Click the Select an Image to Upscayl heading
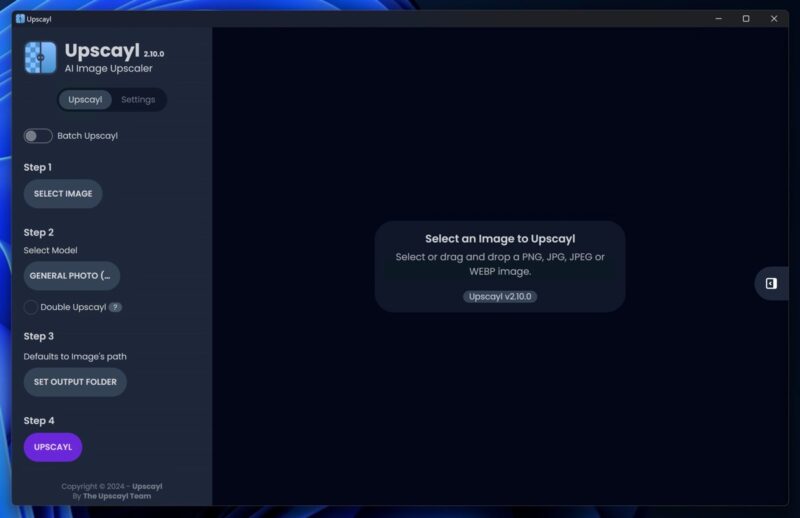Screen dimensions: 800x518 click(x=500, y=239)
